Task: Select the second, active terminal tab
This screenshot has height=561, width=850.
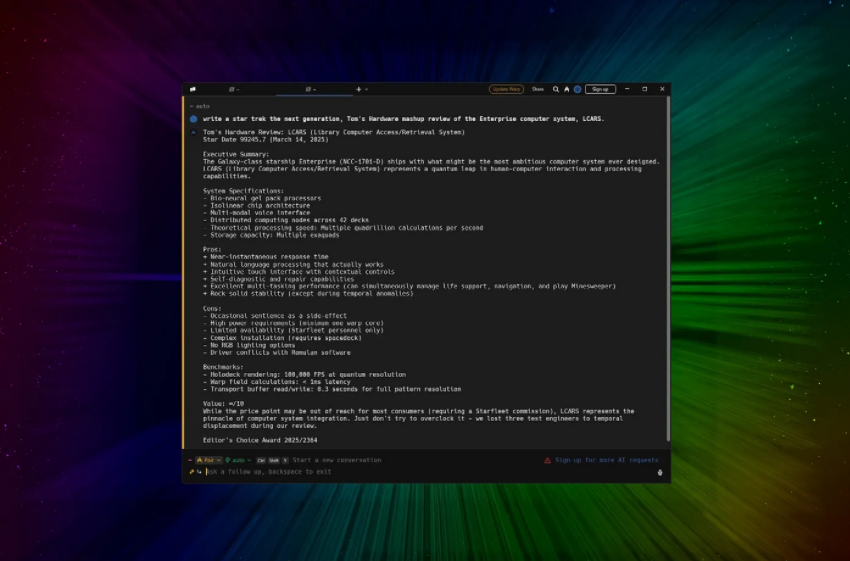Action: (314, 89)
